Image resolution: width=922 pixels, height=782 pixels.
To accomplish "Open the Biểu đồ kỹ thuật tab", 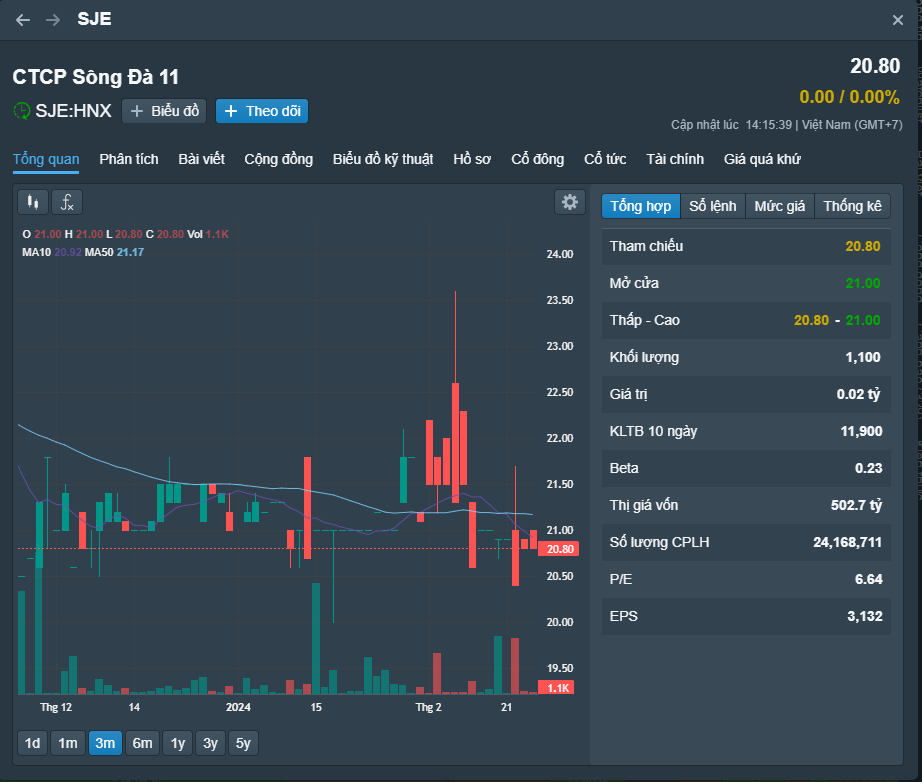I will coord(383,159).
